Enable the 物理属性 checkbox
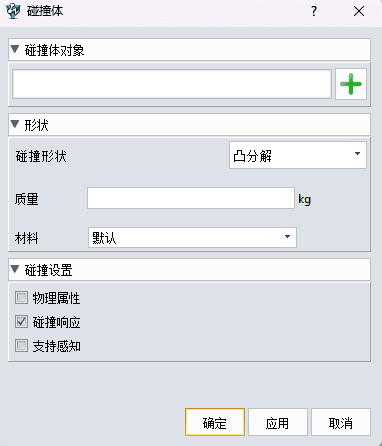Image resolution: width=382 pixels, height=446 pixels. click(x=21, y=297)
